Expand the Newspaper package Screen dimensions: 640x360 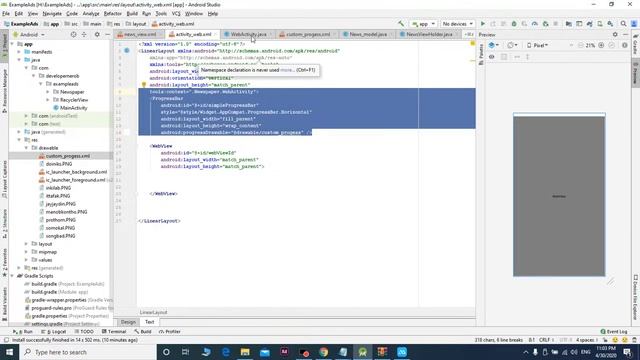(48, 92)
